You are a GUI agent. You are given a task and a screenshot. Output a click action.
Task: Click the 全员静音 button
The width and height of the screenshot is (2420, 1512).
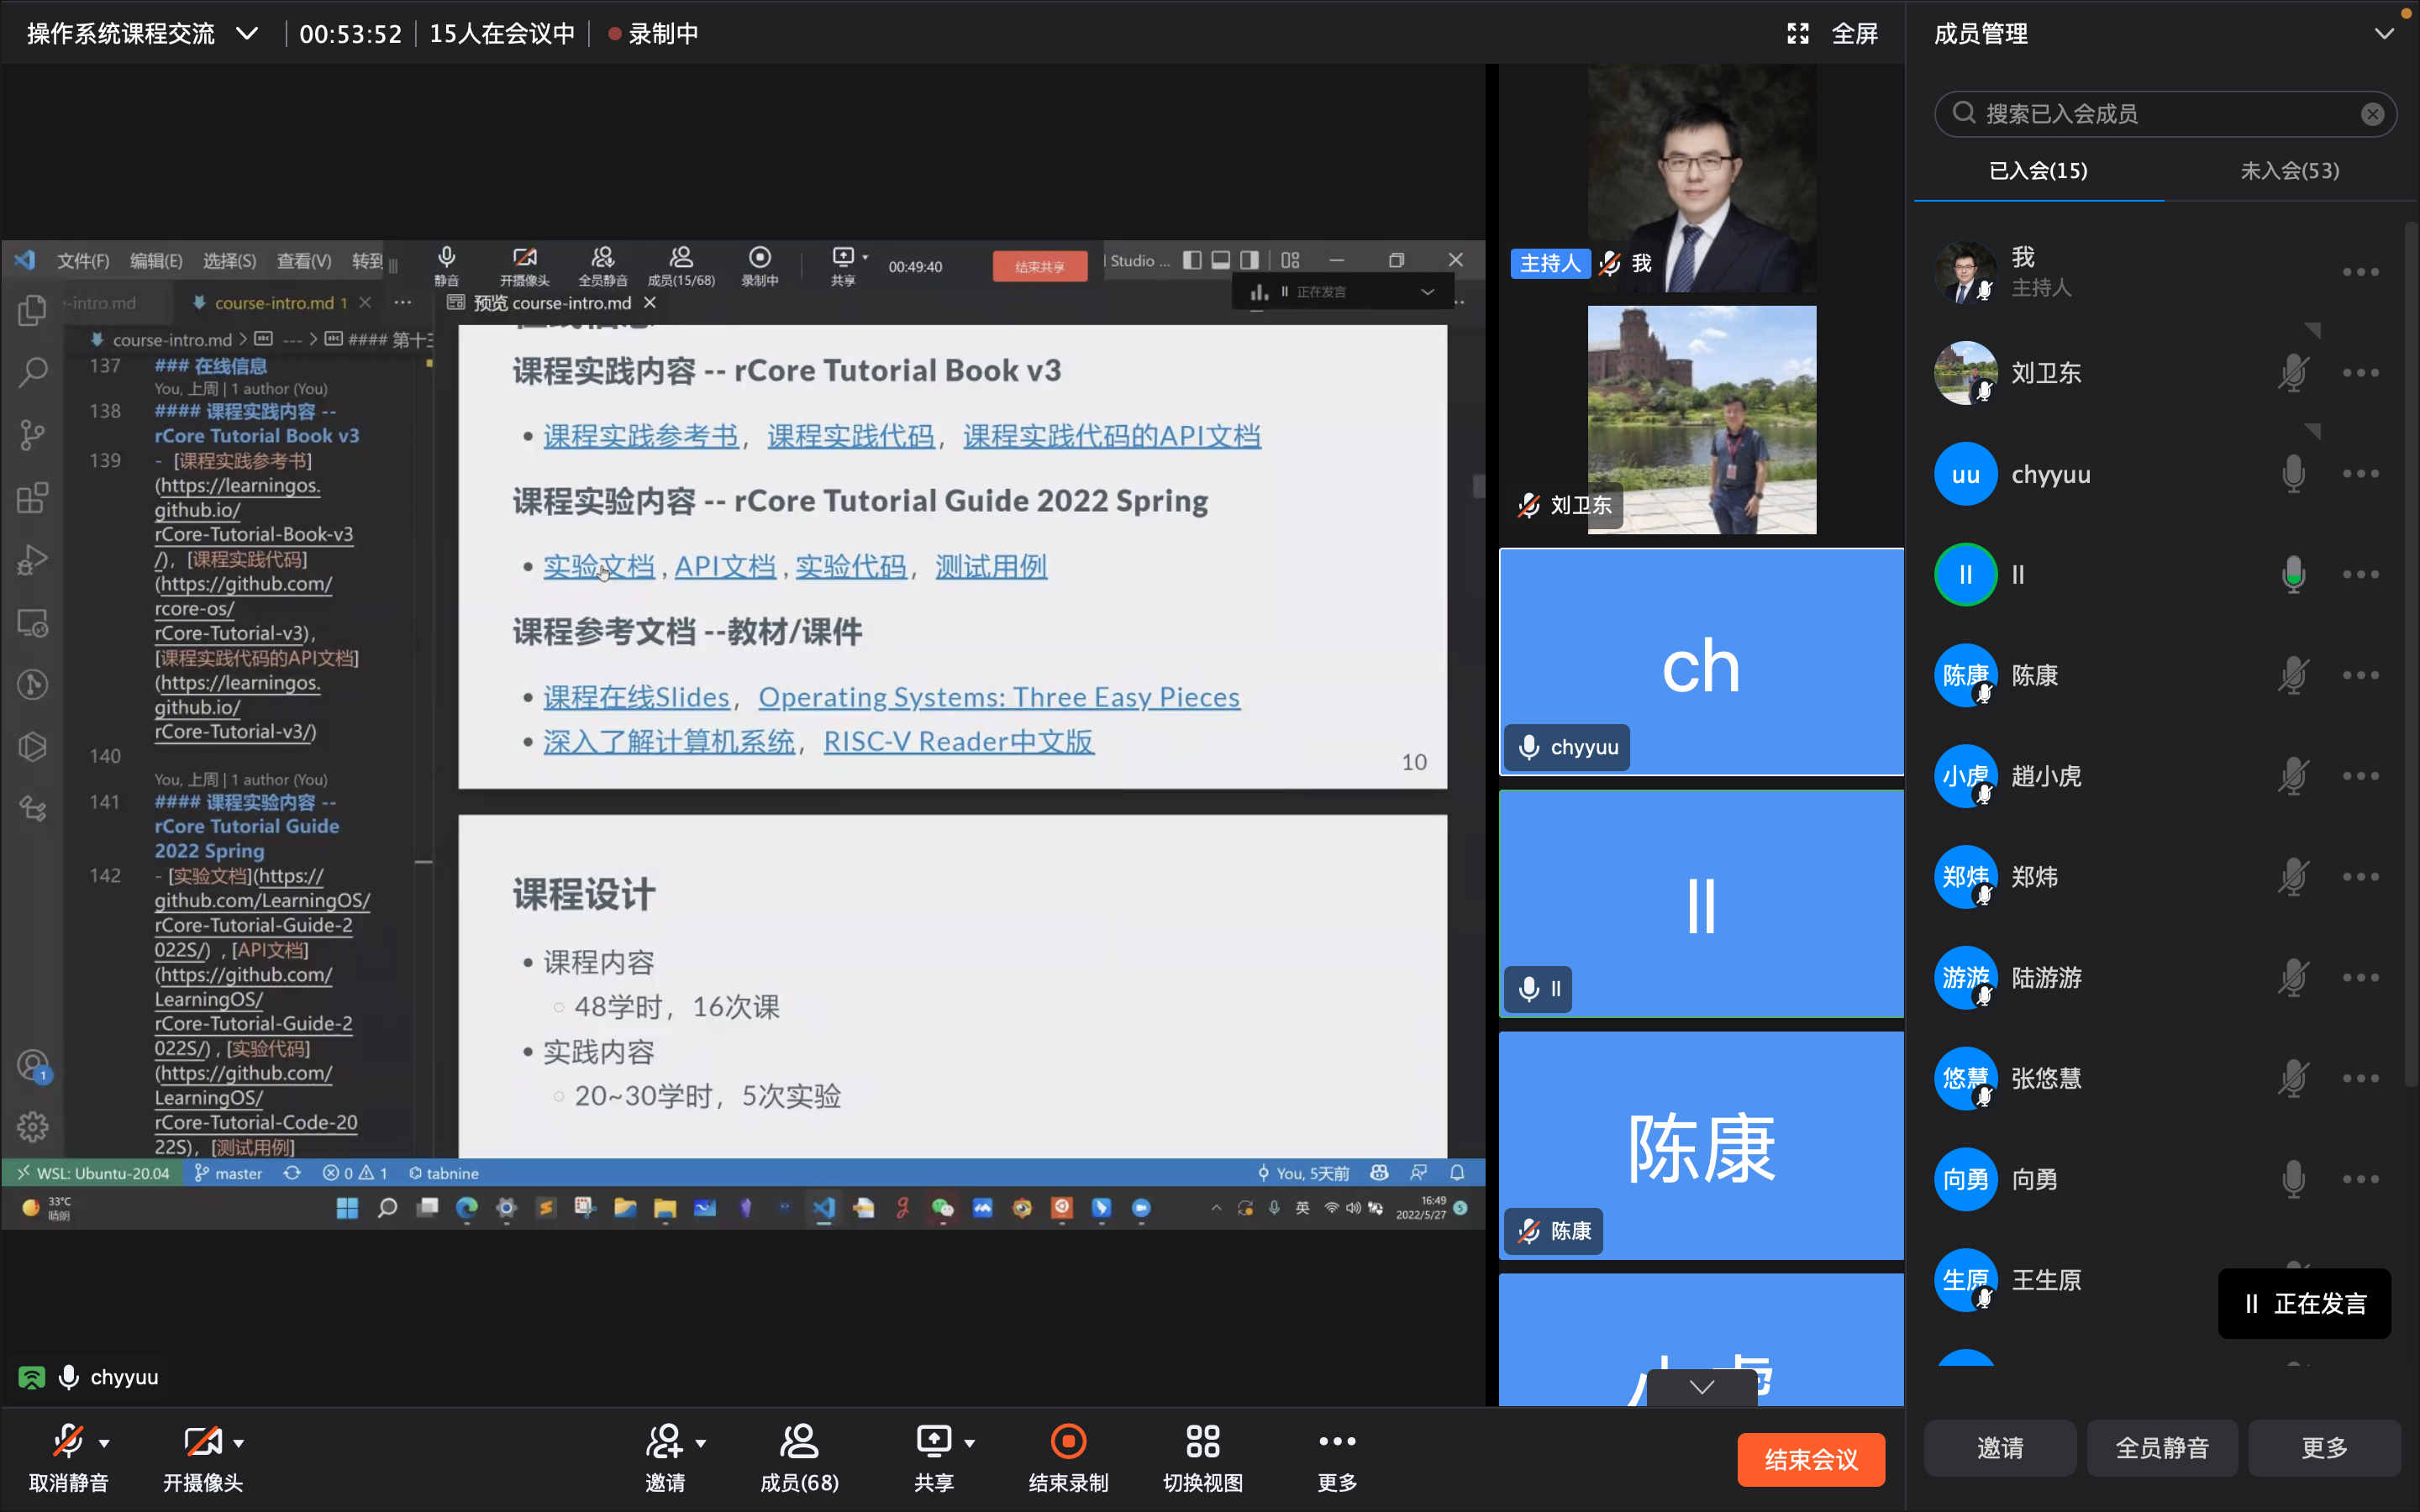(x=2162, y=1448)
